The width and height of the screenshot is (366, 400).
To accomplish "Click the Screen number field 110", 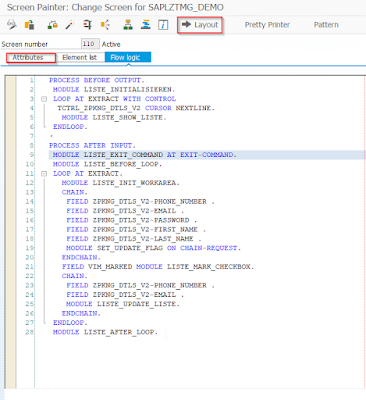I will coord(90,44).
